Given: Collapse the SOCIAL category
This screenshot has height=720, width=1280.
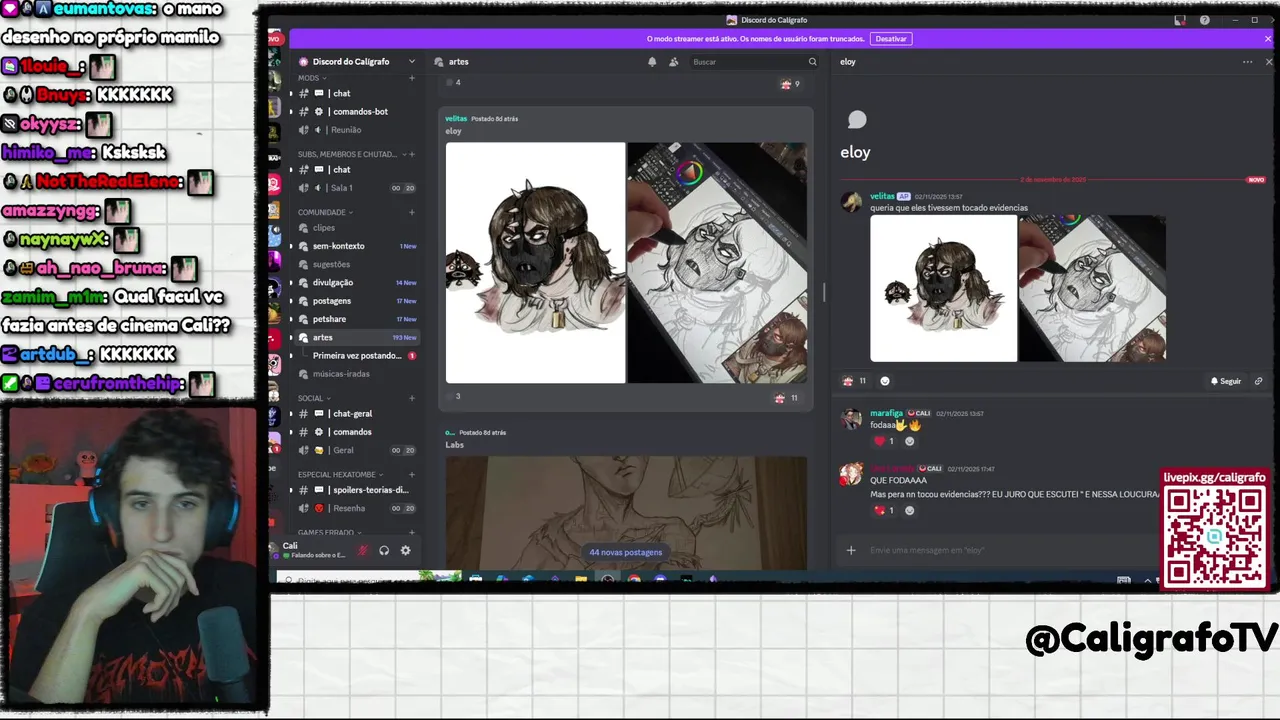Looking at the screenshot, I should coord(313,398).
